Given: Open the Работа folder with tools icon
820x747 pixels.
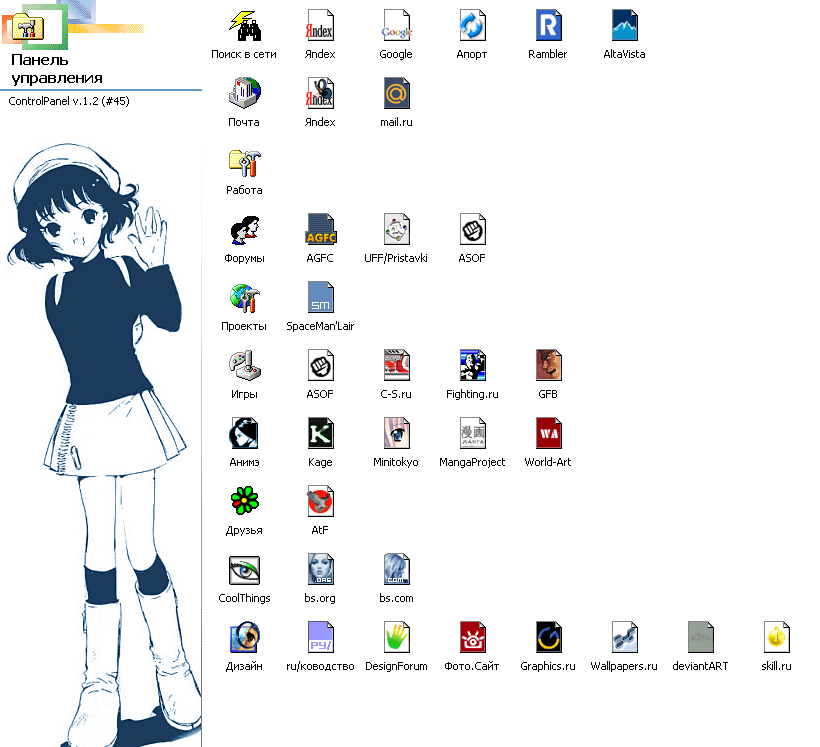Looking at the screenshot, I should pos(244,162).
